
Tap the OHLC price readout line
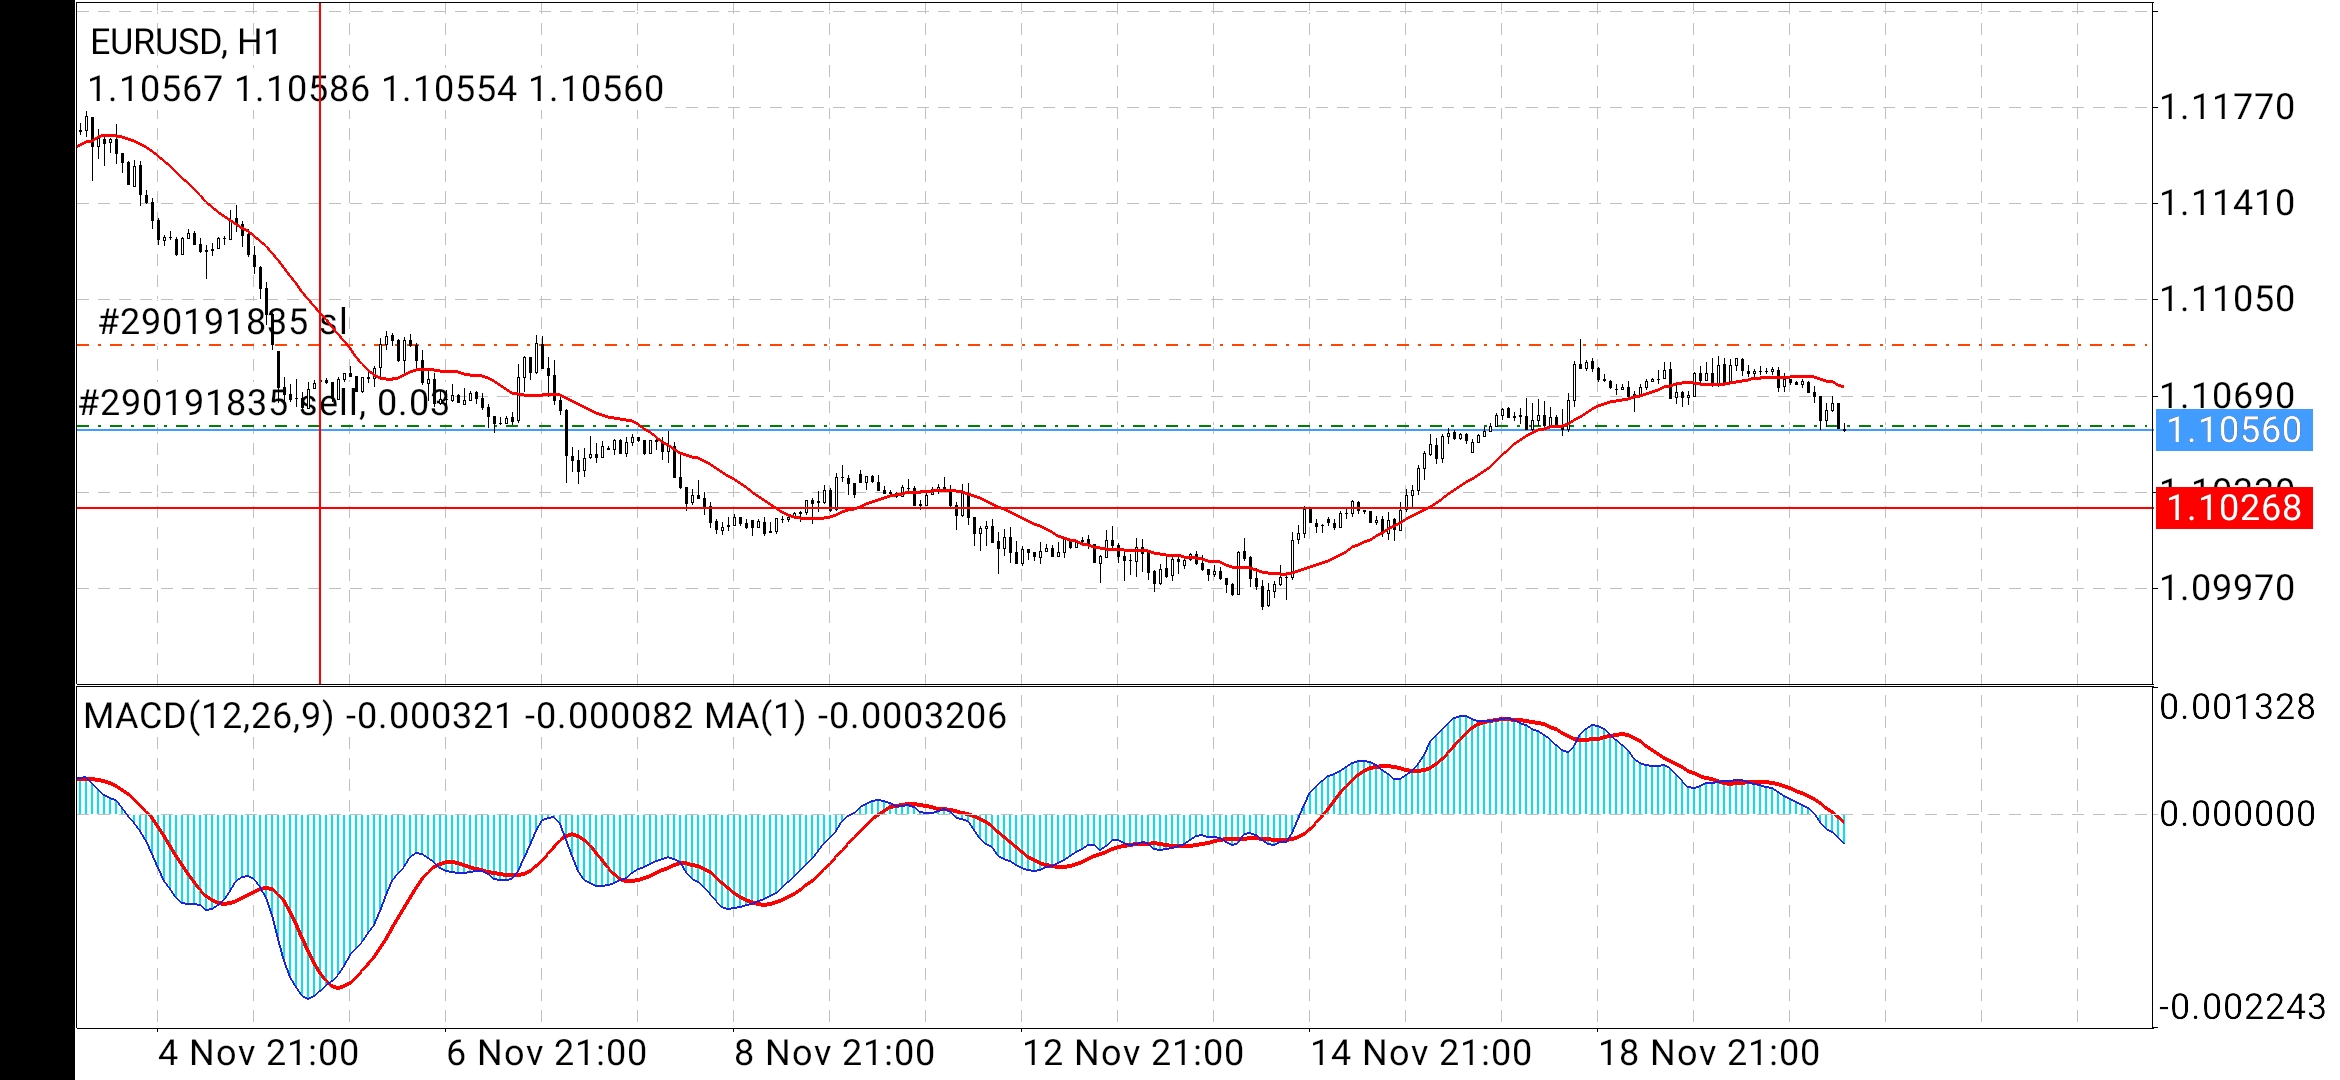coord(376,89)
